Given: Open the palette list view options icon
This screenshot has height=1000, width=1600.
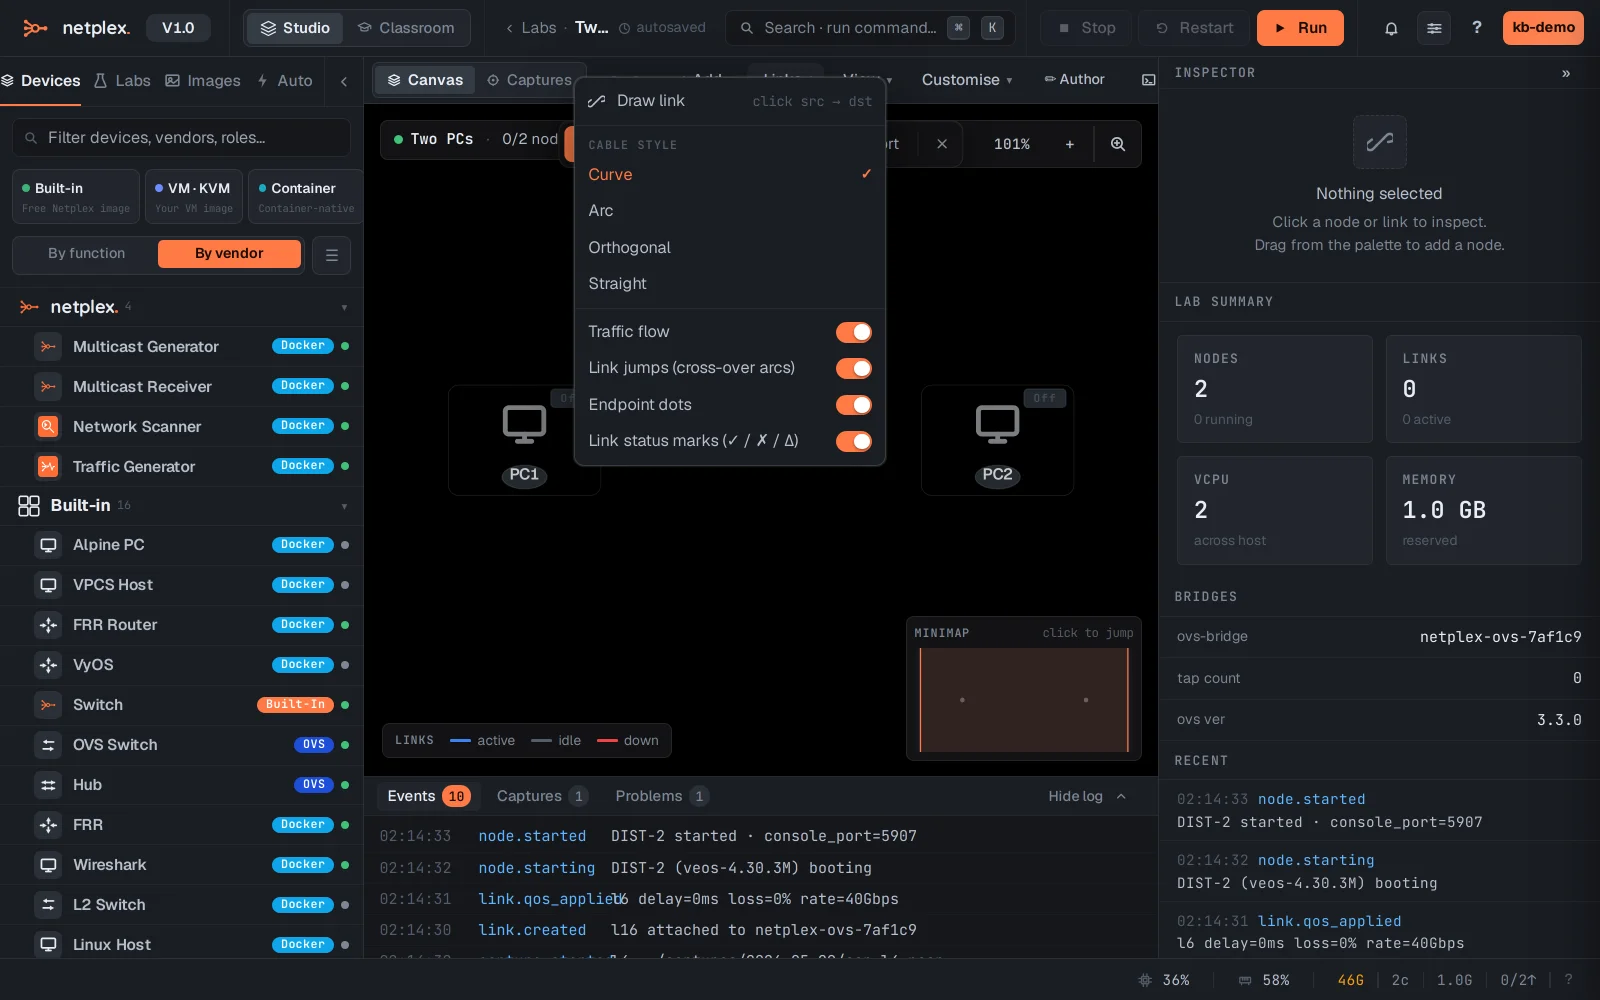Looking at the screenshot, I should [x=331, y=255].
